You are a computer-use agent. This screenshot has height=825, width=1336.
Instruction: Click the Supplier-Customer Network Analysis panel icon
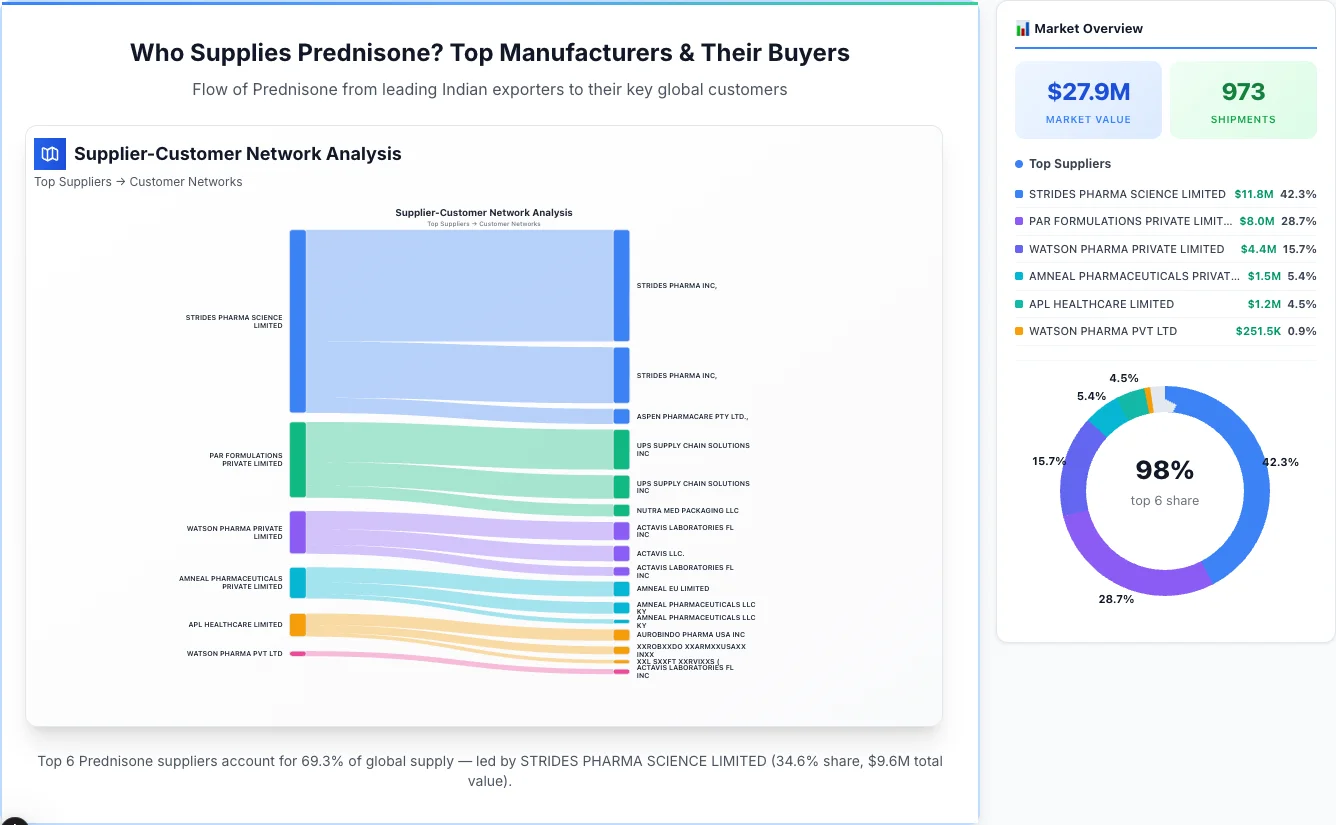[49, 154]
